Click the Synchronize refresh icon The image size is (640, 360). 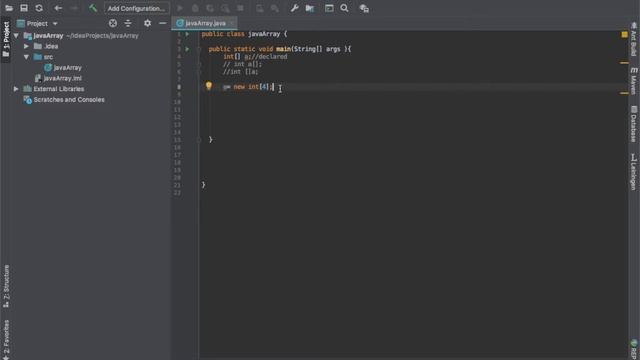(x=39, y=8)
